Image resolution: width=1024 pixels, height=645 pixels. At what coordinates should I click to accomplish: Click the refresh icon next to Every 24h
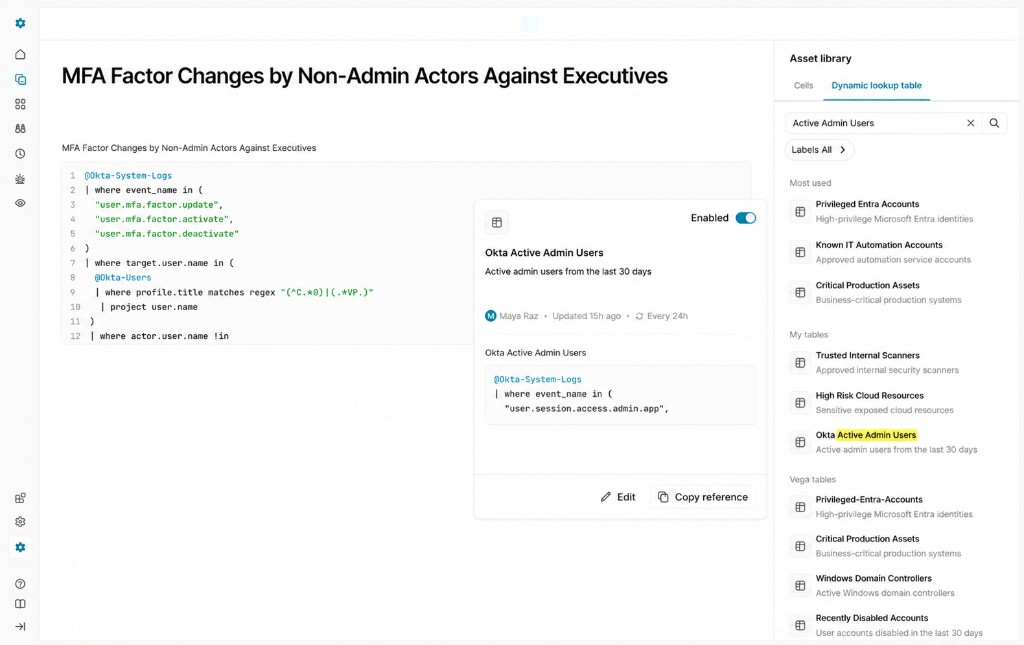click(639, 316)
